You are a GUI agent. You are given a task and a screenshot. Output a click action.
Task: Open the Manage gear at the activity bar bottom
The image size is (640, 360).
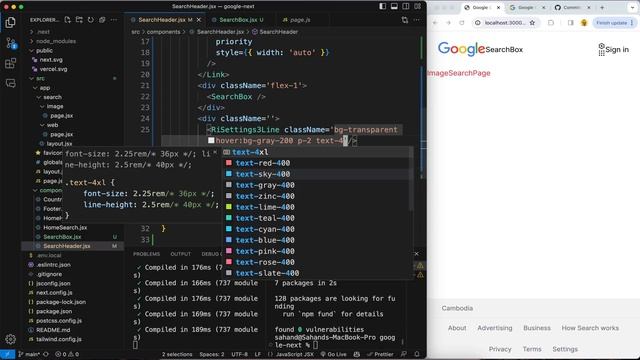11,339
